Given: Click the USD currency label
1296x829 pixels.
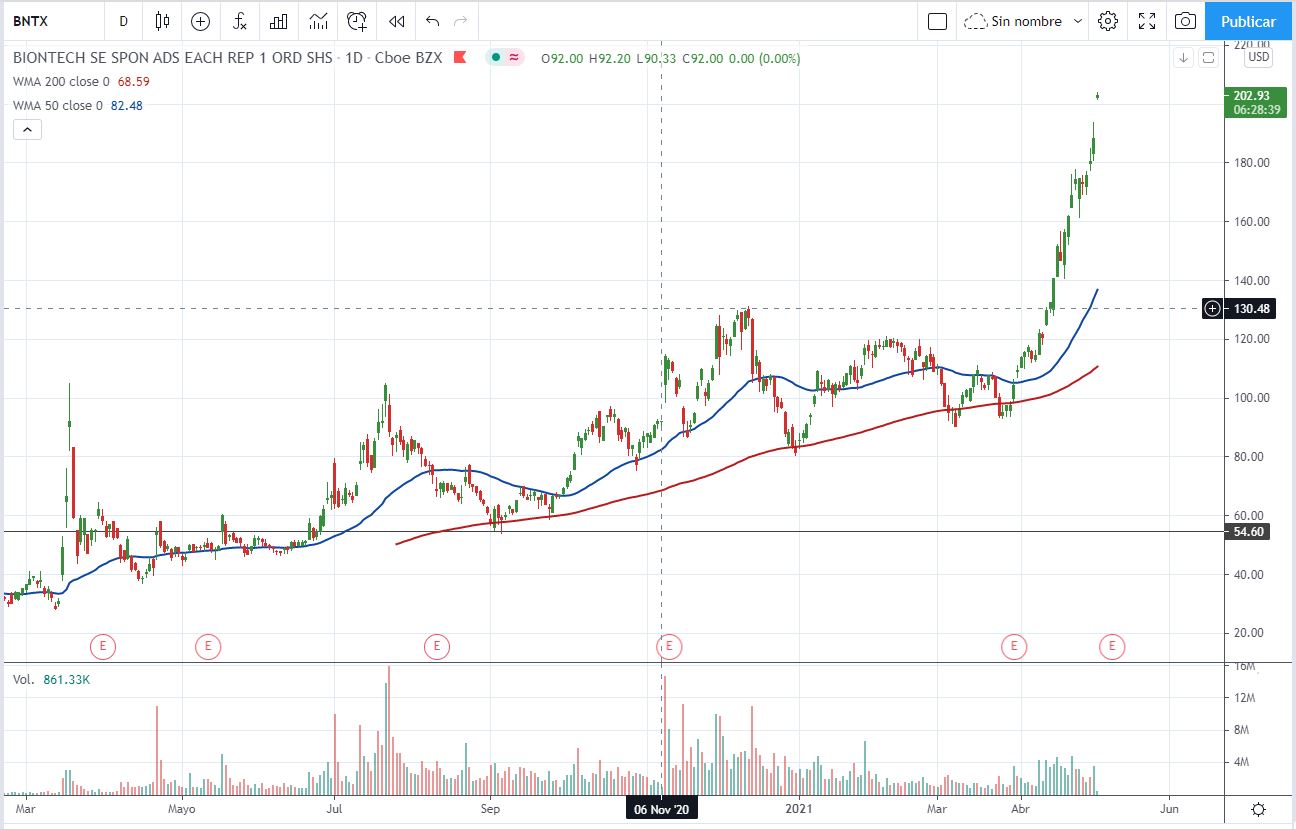Looking at the screenshot, I should [1258, 58].
